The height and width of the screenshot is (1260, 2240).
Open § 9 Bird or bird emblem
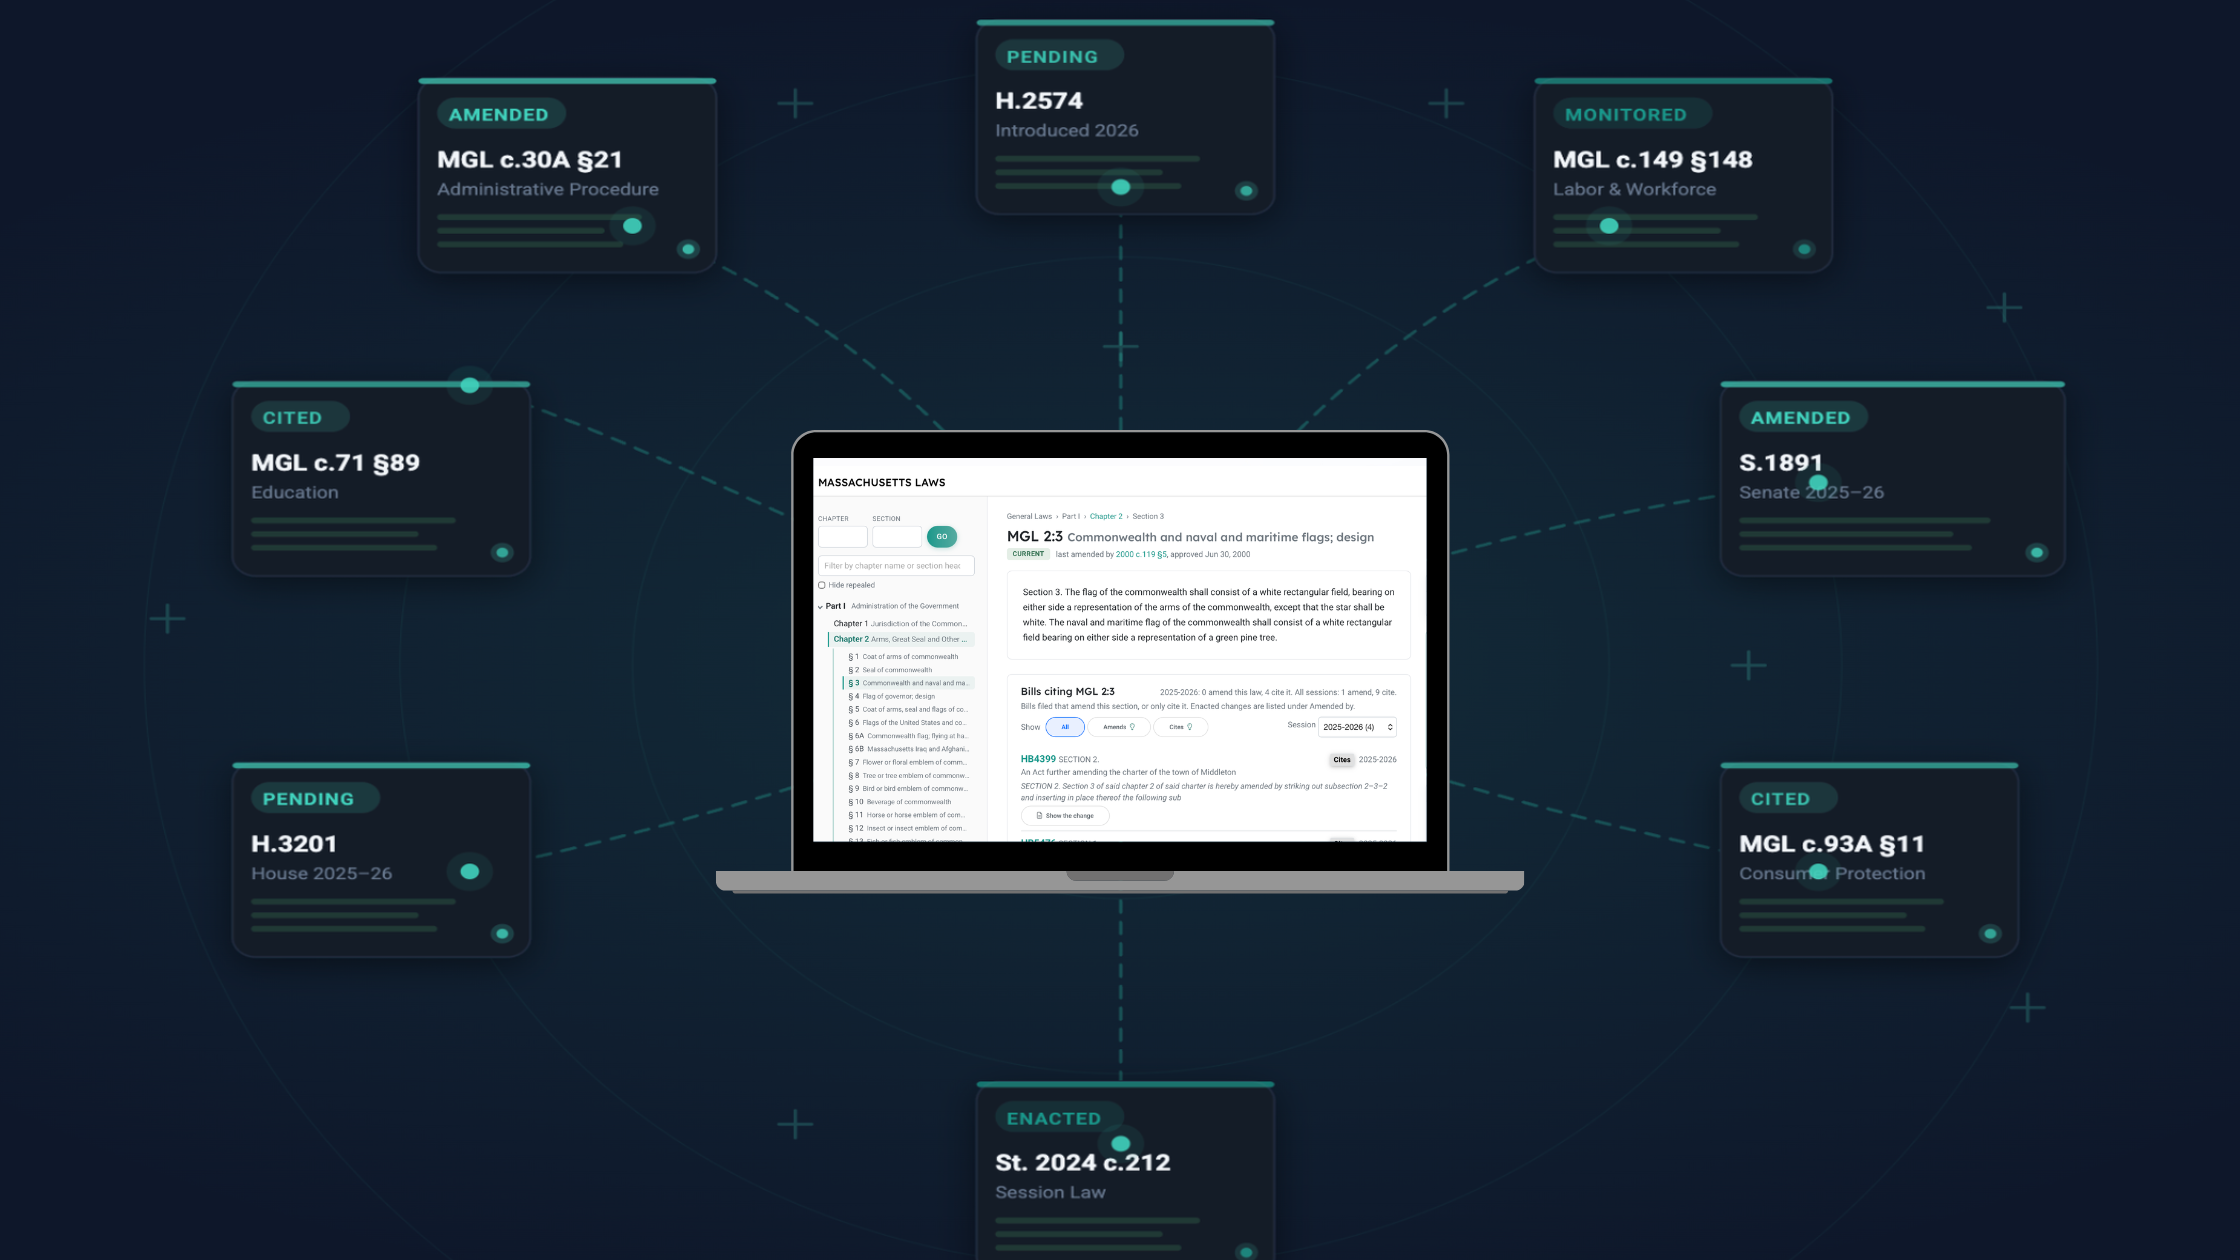click(908, 789)
